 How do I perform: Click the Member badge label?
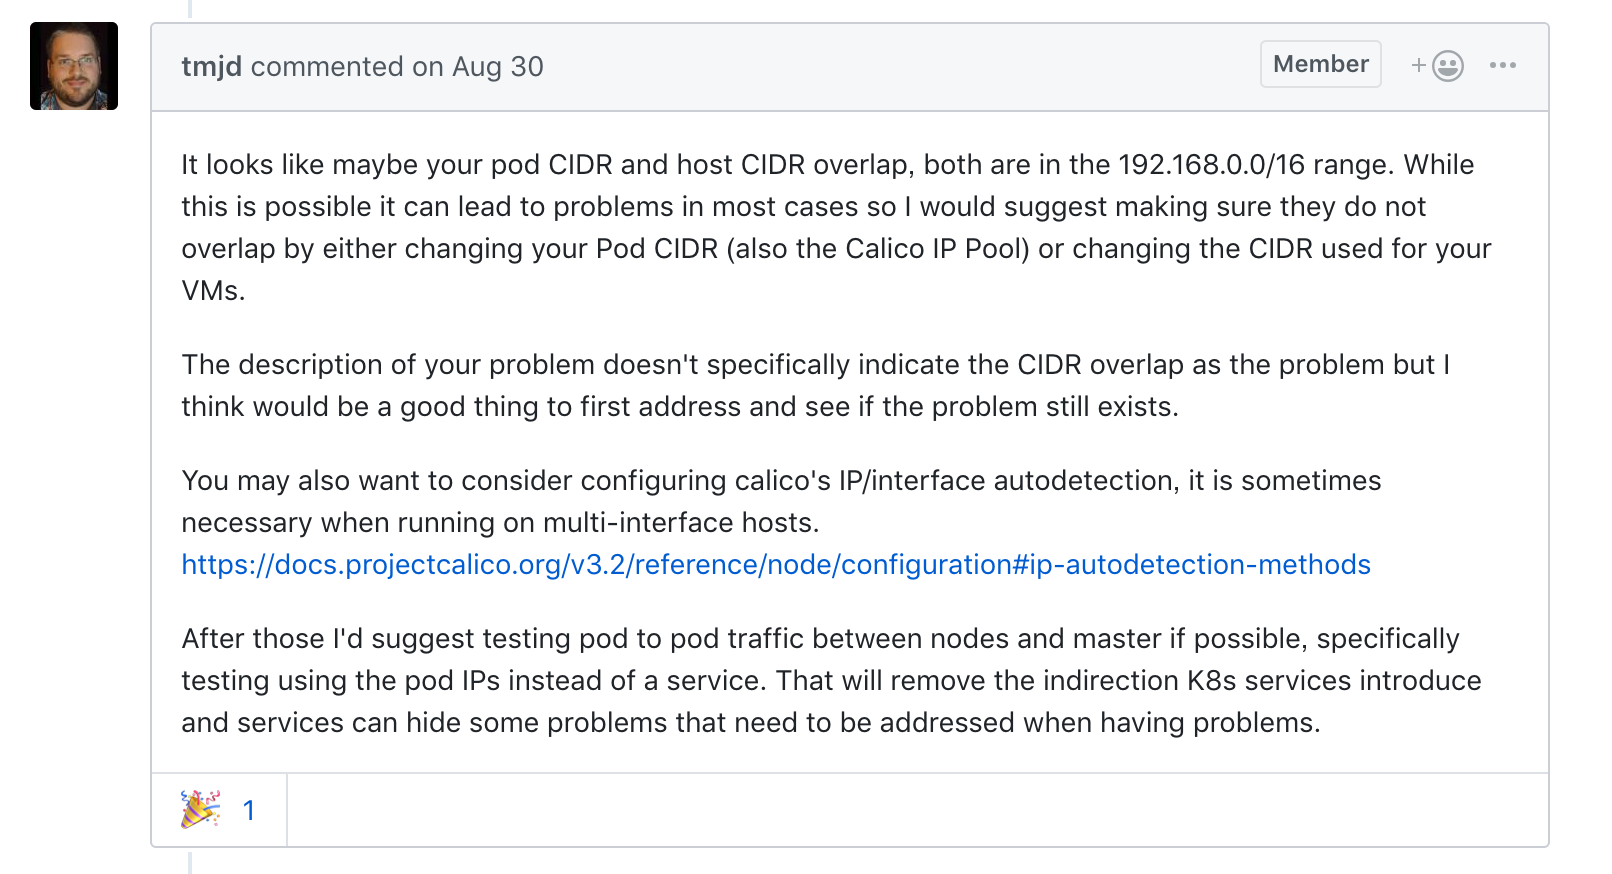click(x=1320, y=64)
